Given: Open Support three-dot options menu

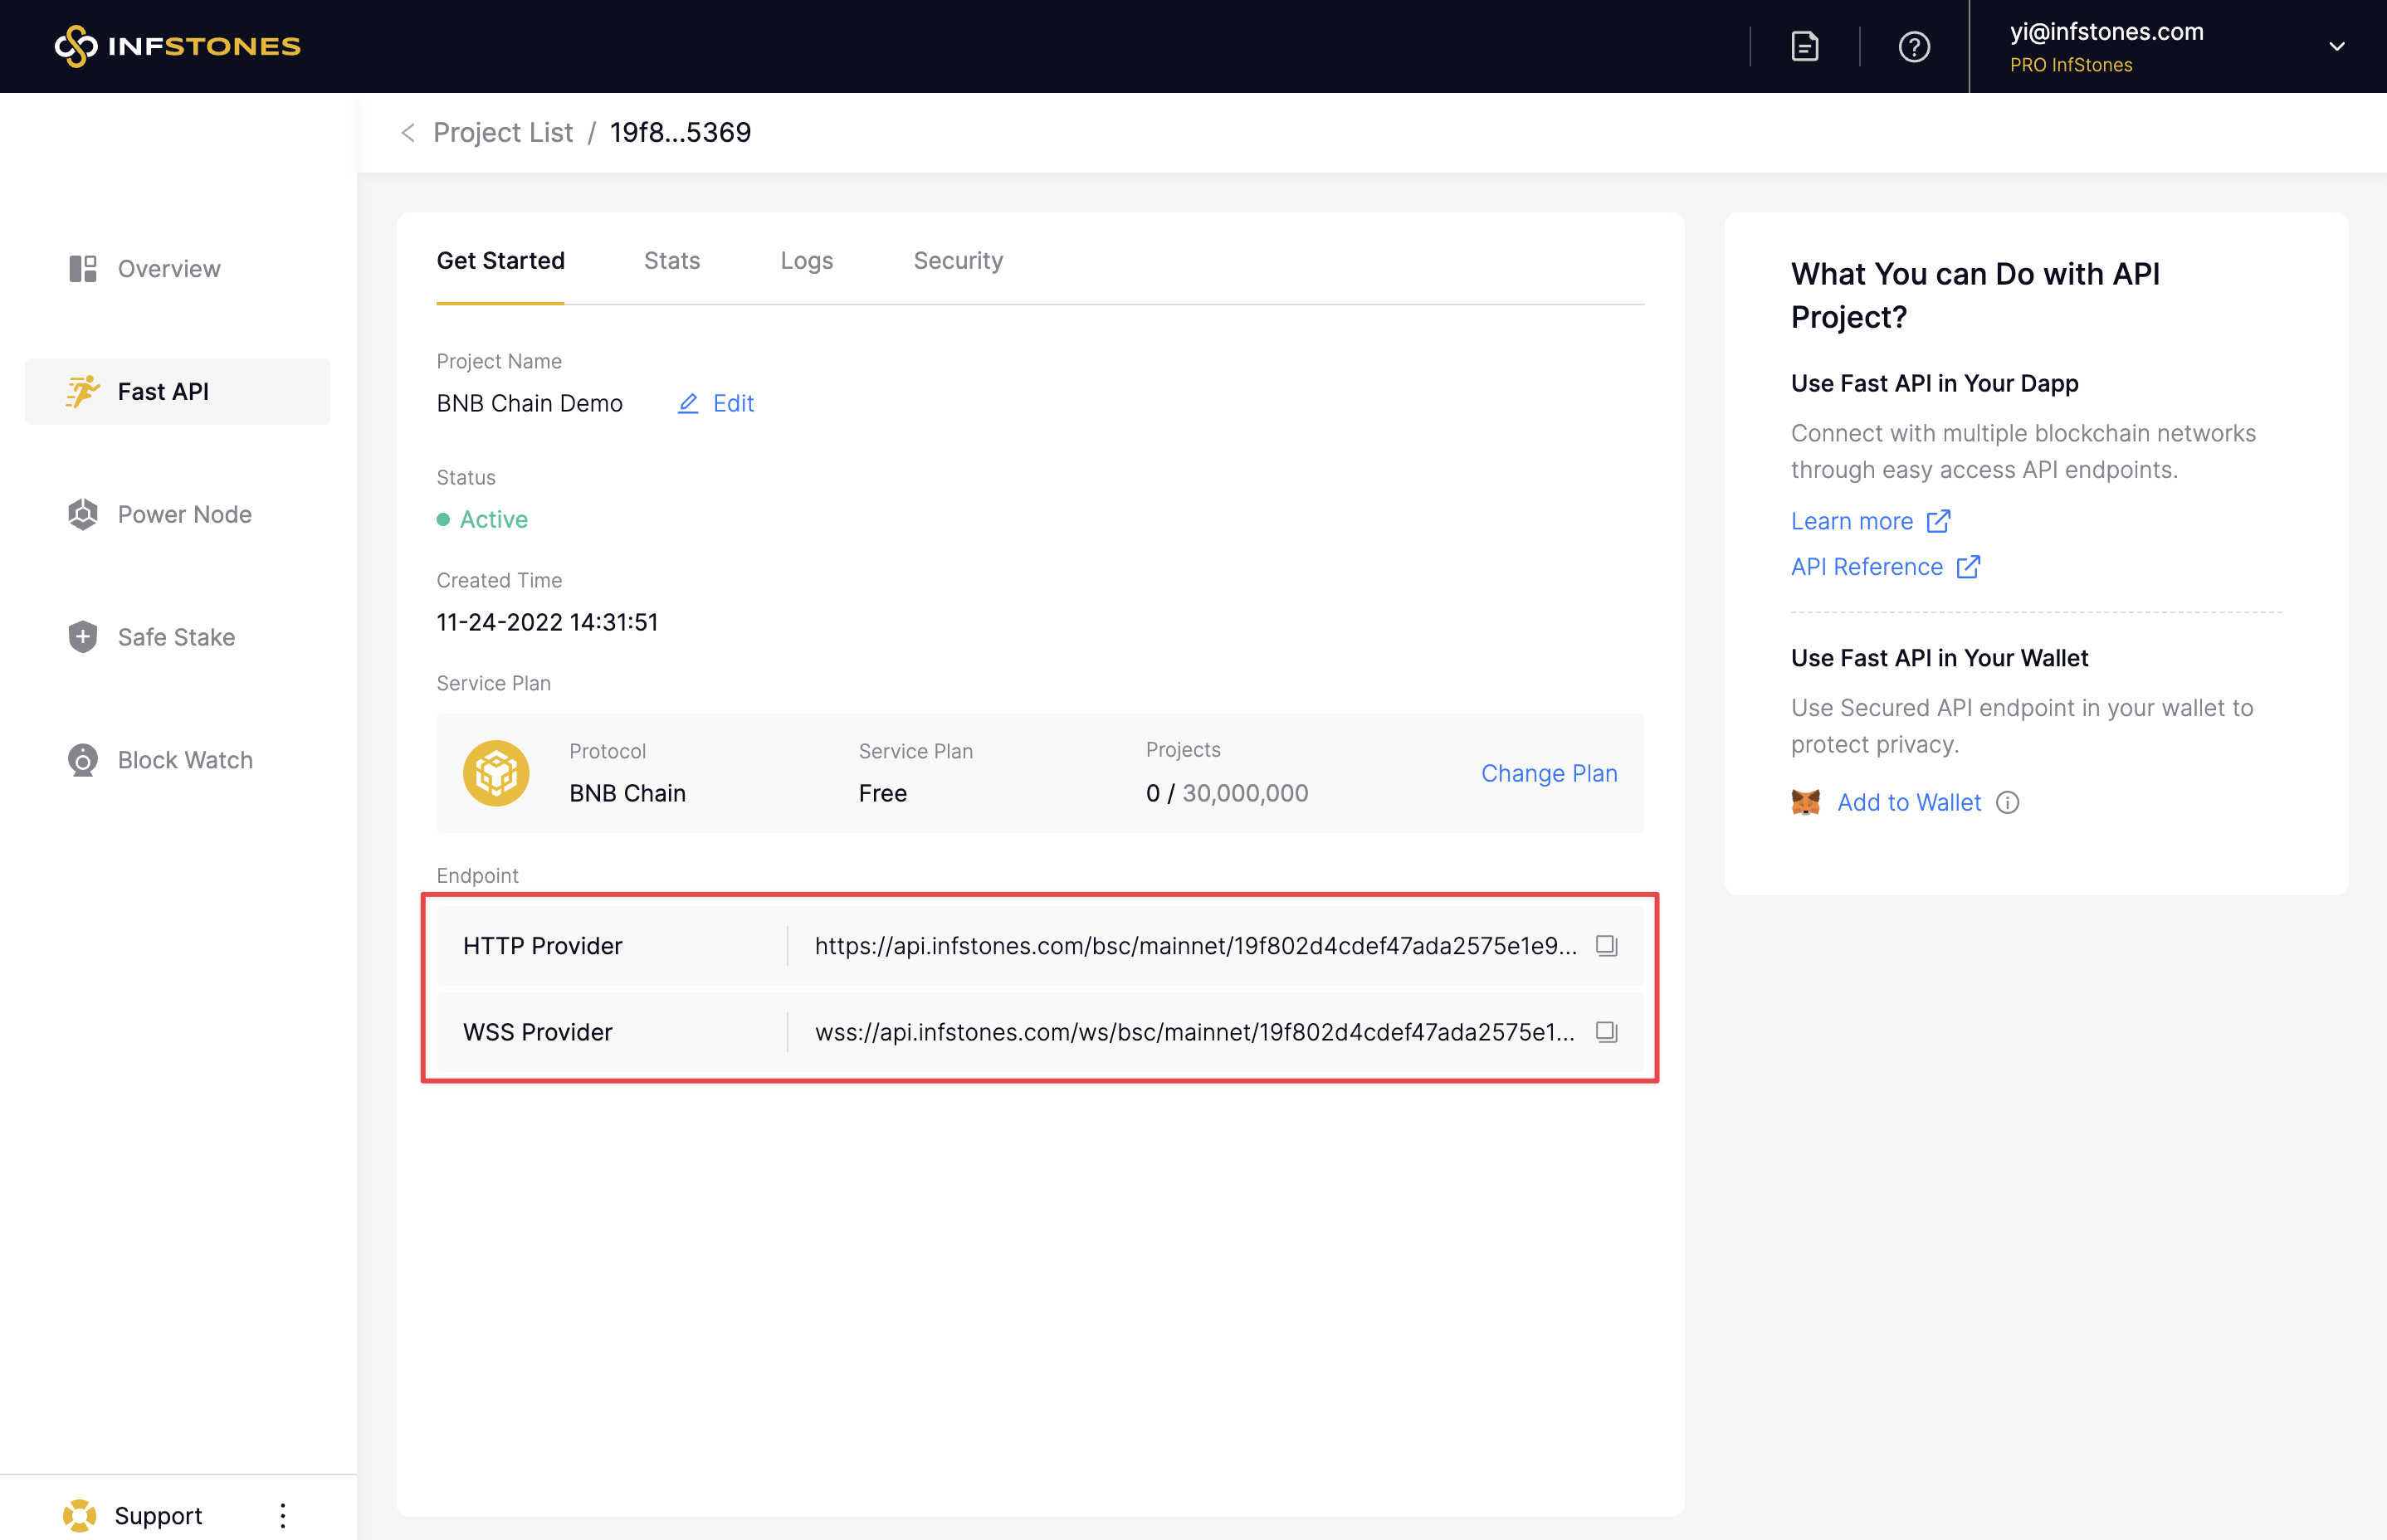Looking at the screenshot, I should tap(283, 1515).
